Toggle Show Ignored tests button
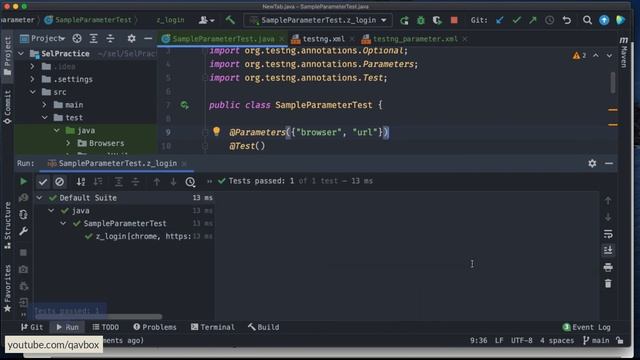Screen dimensions: 640x360 coord(59,182)
